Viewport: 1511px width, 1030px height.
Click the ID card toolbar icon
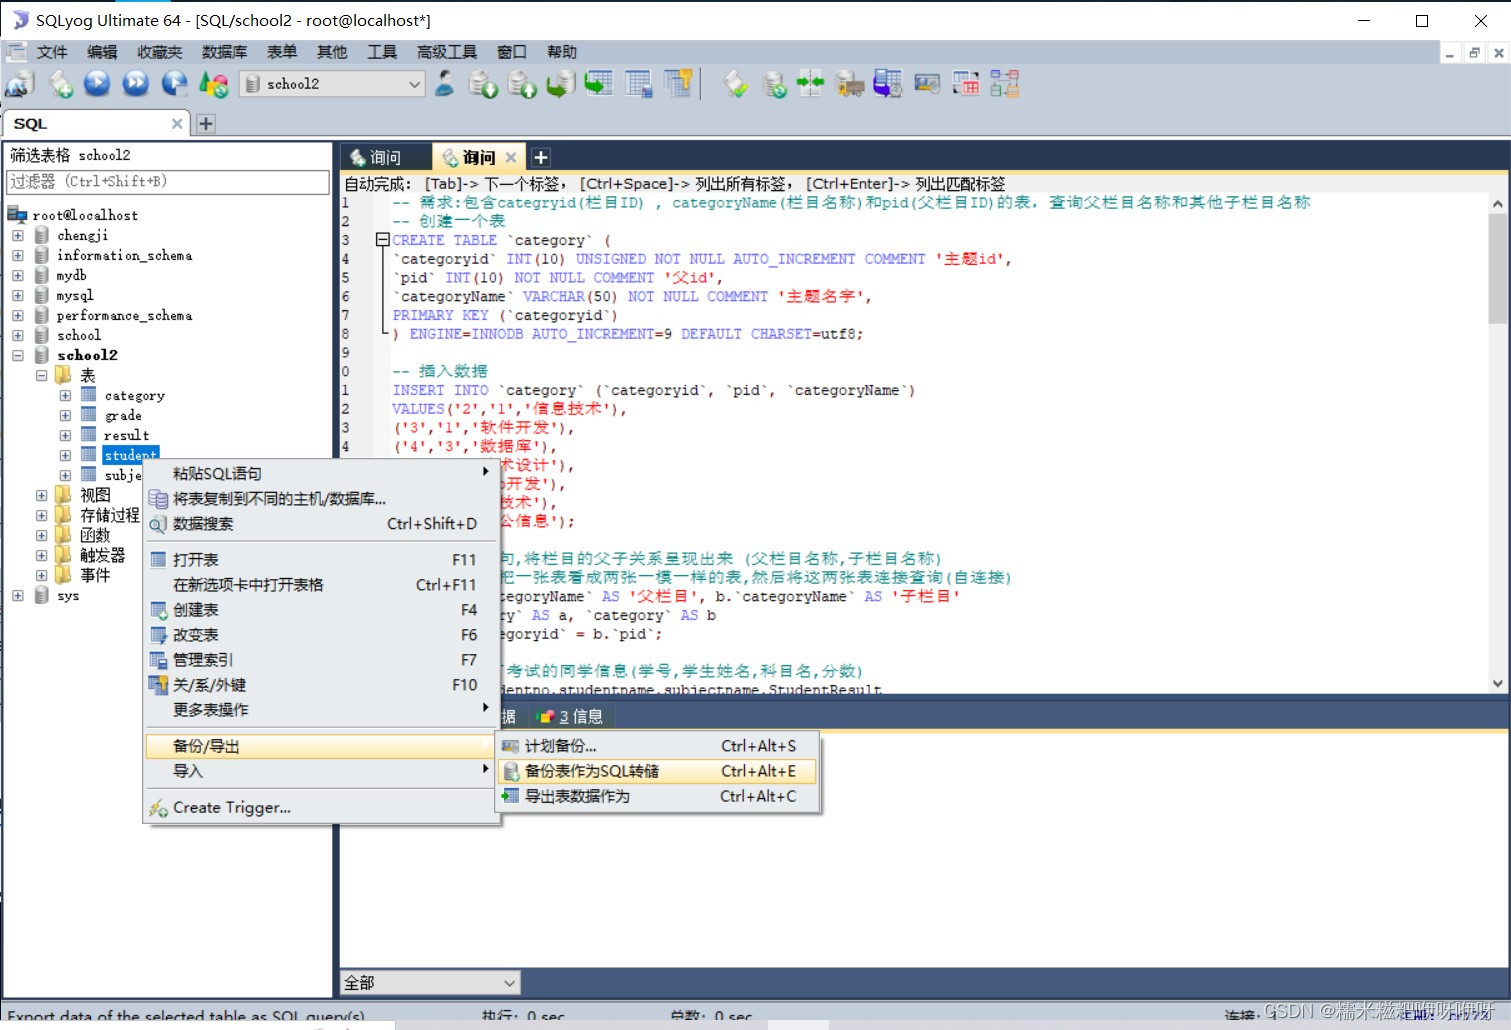pyautogui.click(x=927, y=84)
